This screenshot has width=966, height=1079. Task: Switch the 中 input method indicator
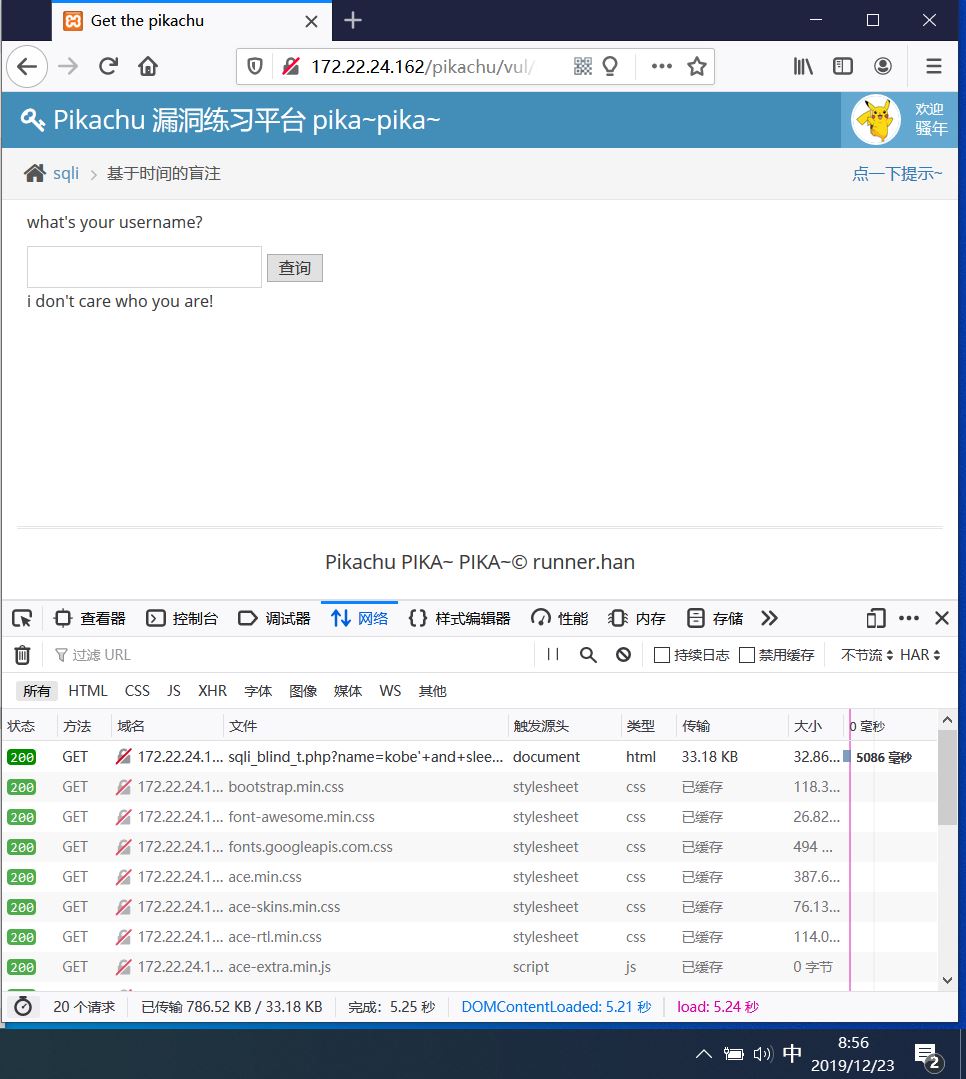tap(792, 1054)
